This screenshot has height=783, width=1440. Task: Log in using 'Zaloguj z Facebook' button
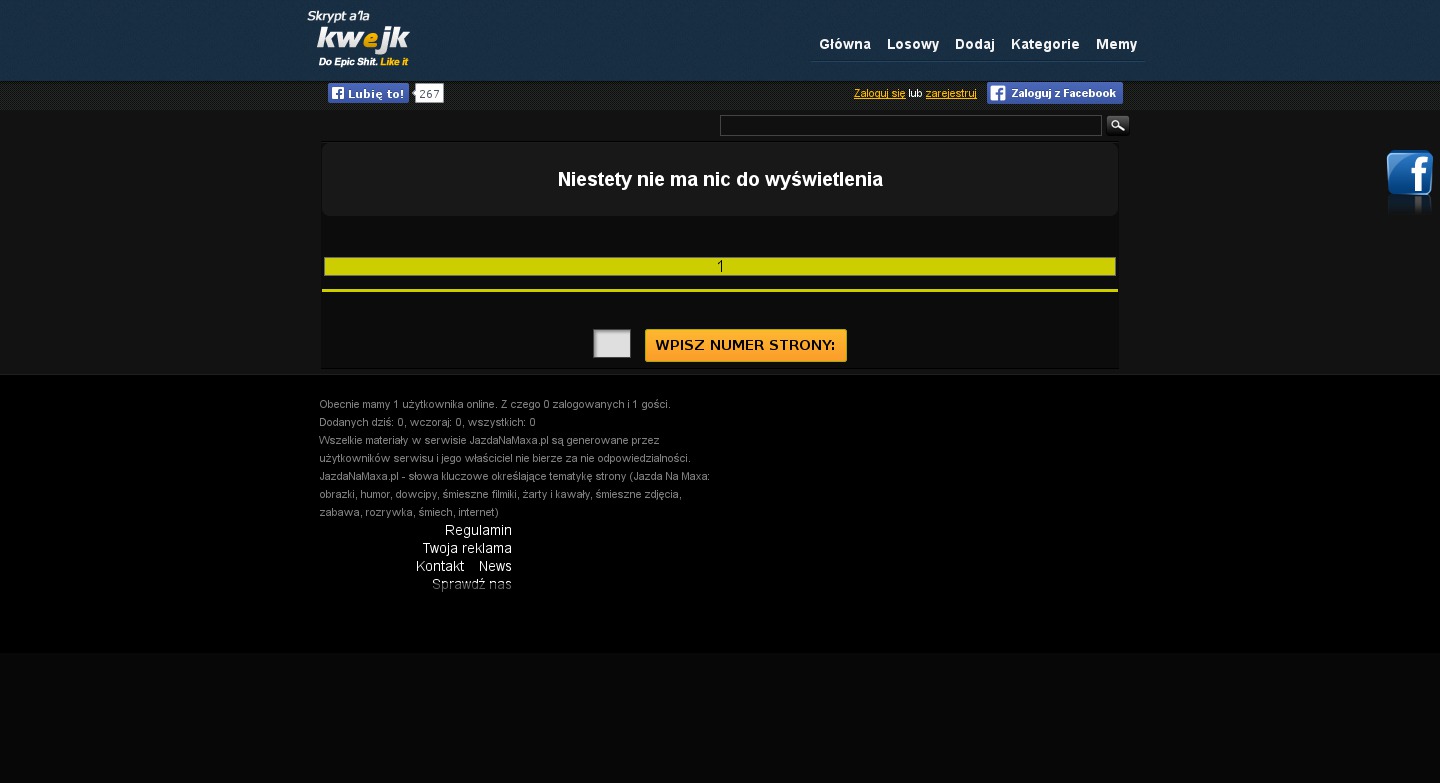[x=1054, y=93]
